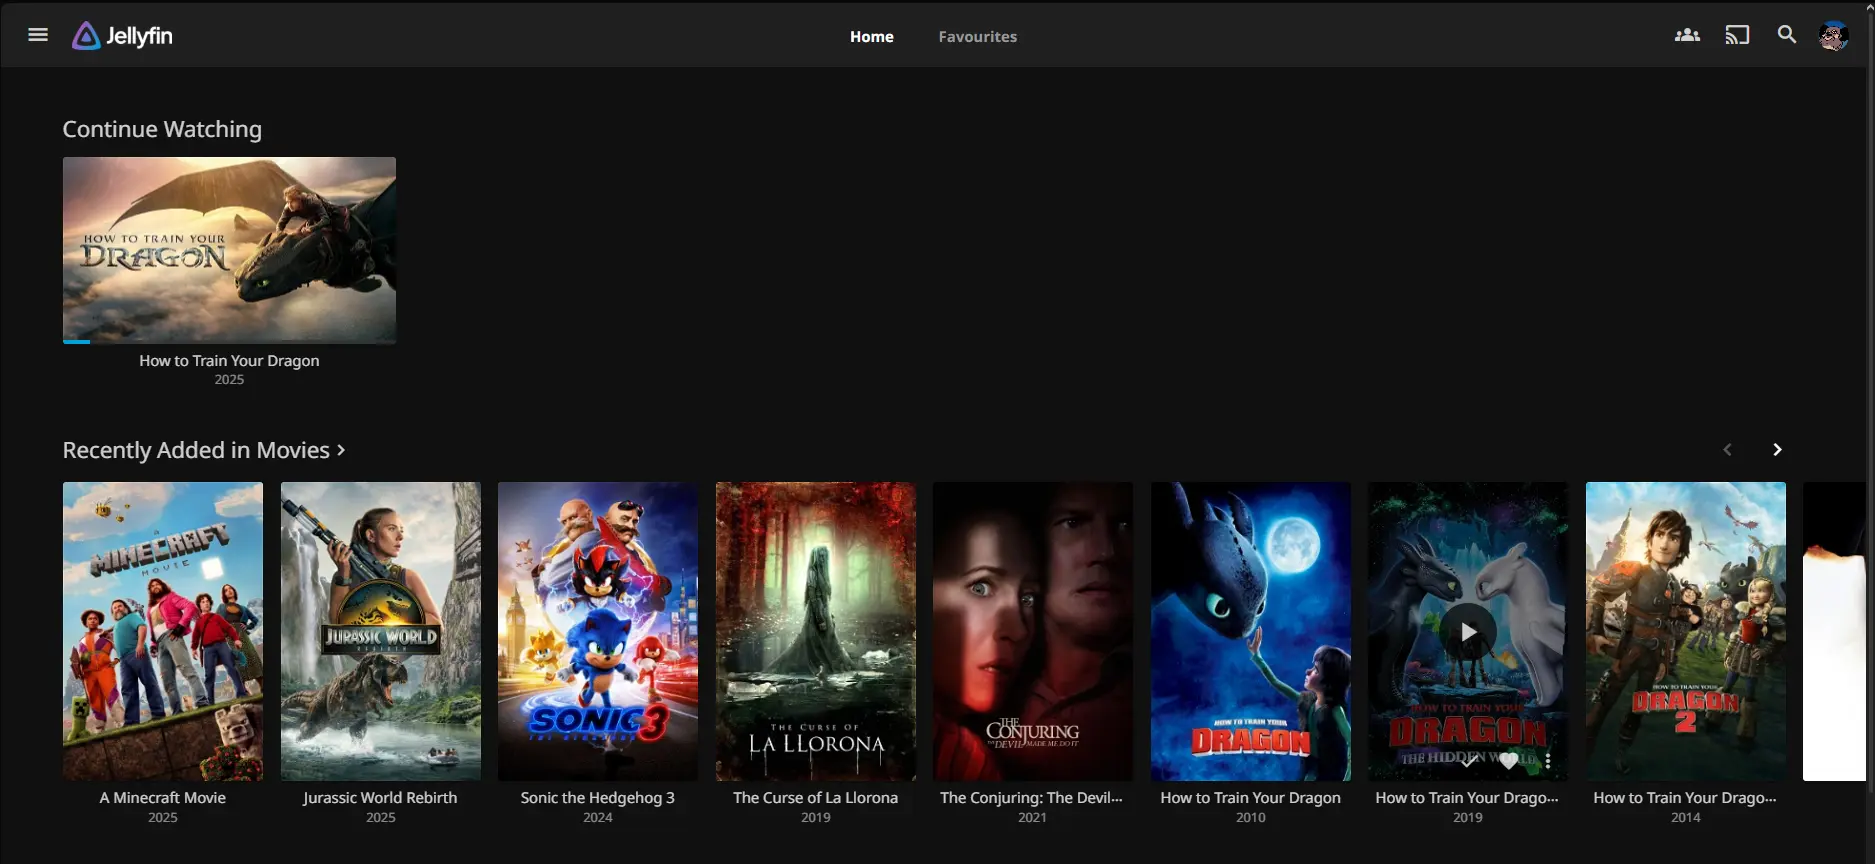Resume How to Train Your Dragon in Continue Watching
This screenshot has height=864, width=1875.
pos(229,250)
